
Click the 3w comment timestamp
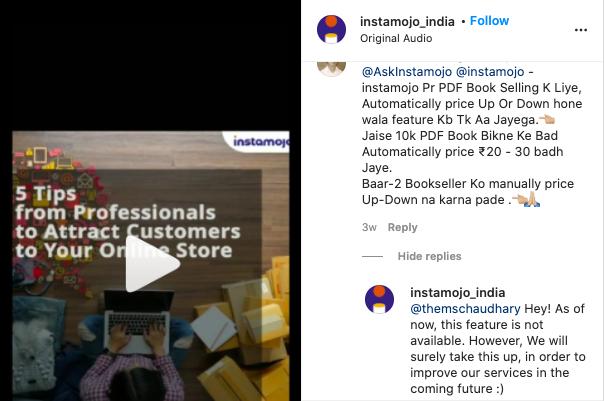click(x=369, y=227)
